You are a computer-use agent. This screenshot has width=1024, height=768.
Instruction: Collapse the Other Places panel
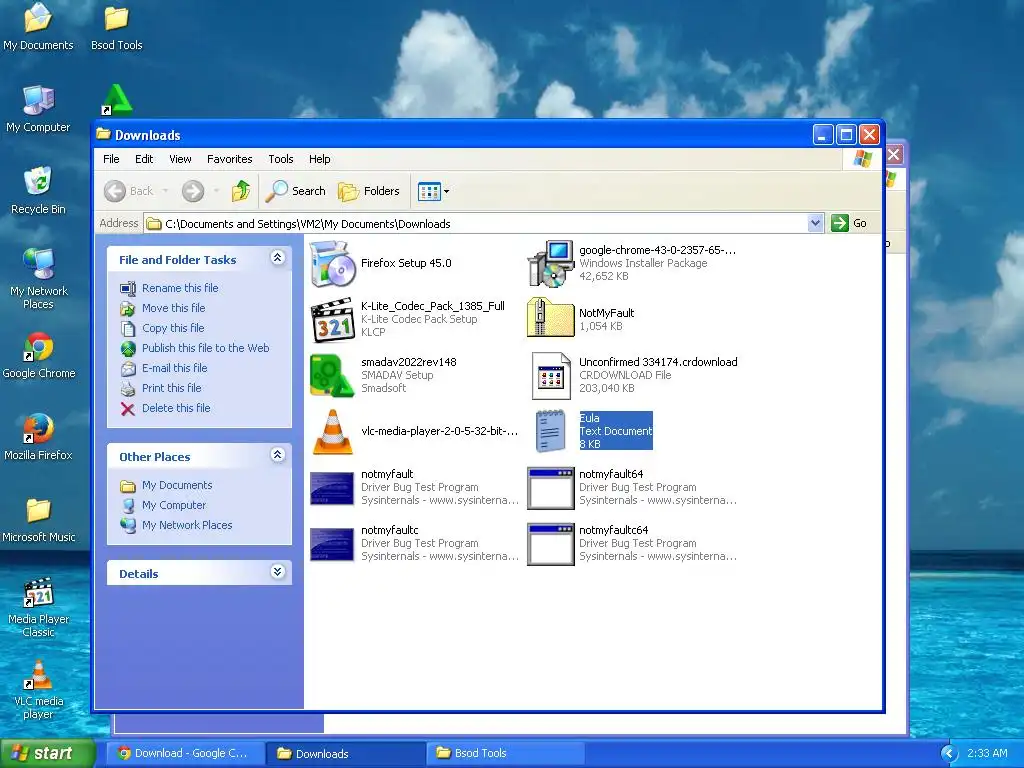point(278,455)
